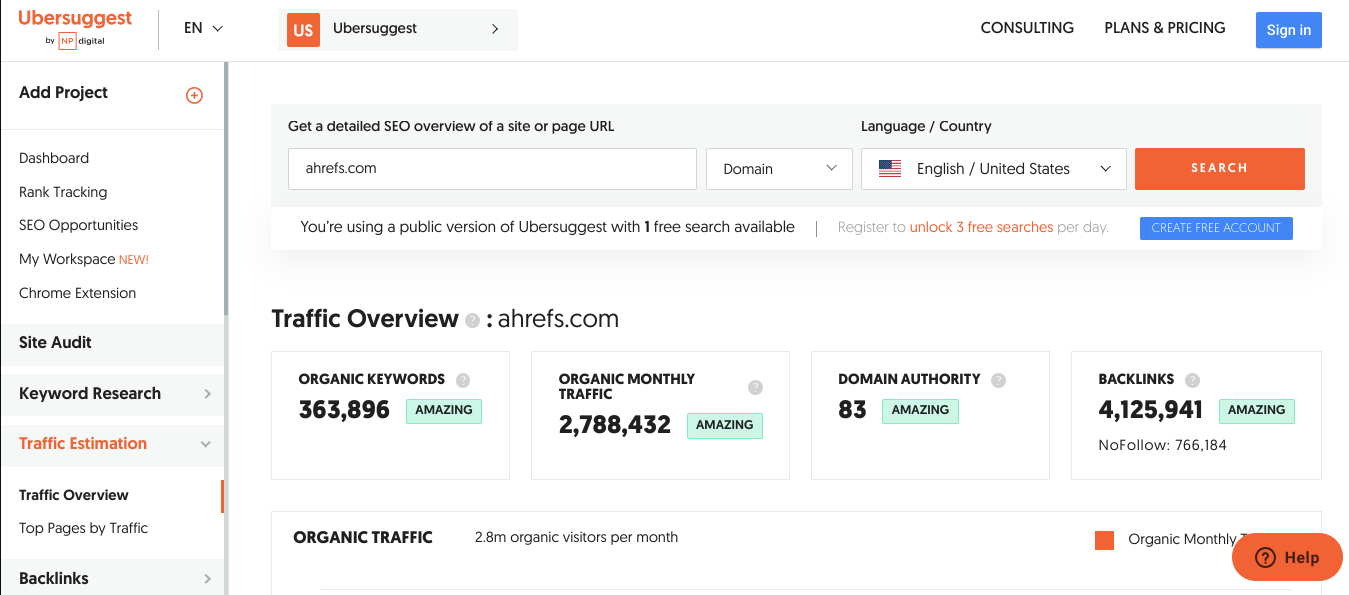Collapse the Traffic Estimation section

112,443
